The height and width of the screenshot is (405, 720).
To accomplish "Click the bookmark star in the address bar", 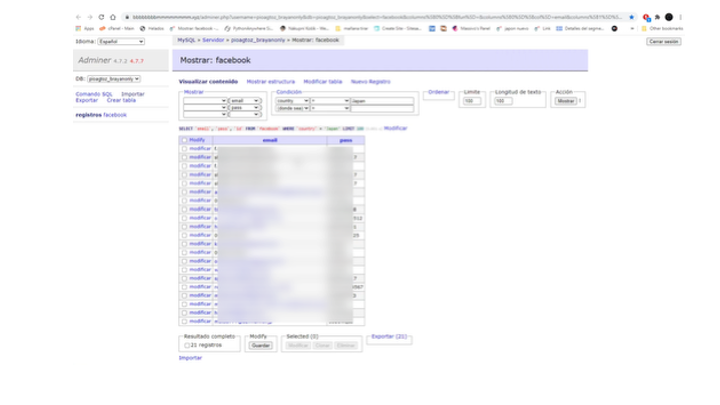I will [x=631, y=17].
